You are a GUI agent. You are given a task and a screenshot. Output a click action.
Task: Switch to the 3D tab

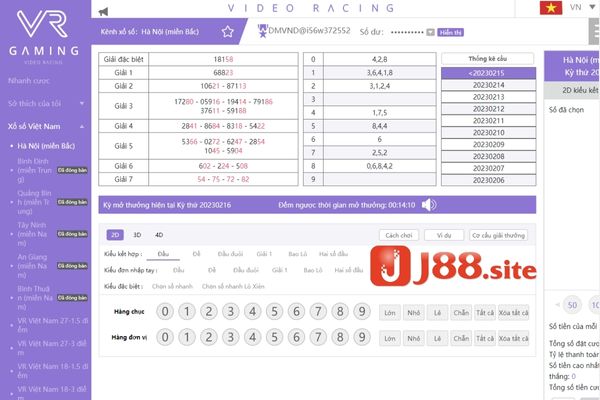click(137, 235)
